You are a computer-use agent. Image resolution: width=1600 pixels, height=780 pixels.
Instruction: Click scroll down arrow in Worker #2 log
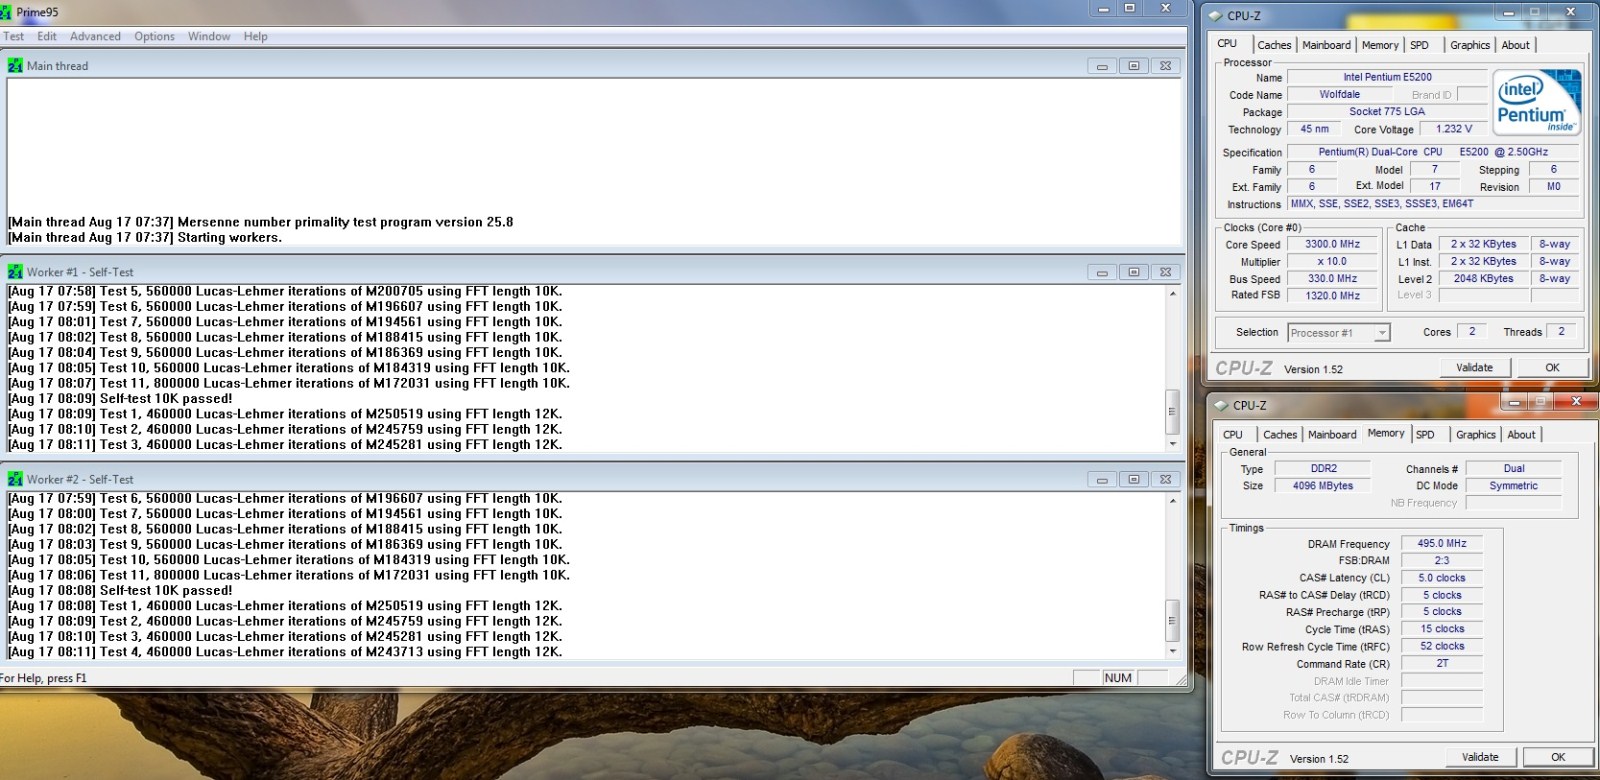(x=1172, y=650)
